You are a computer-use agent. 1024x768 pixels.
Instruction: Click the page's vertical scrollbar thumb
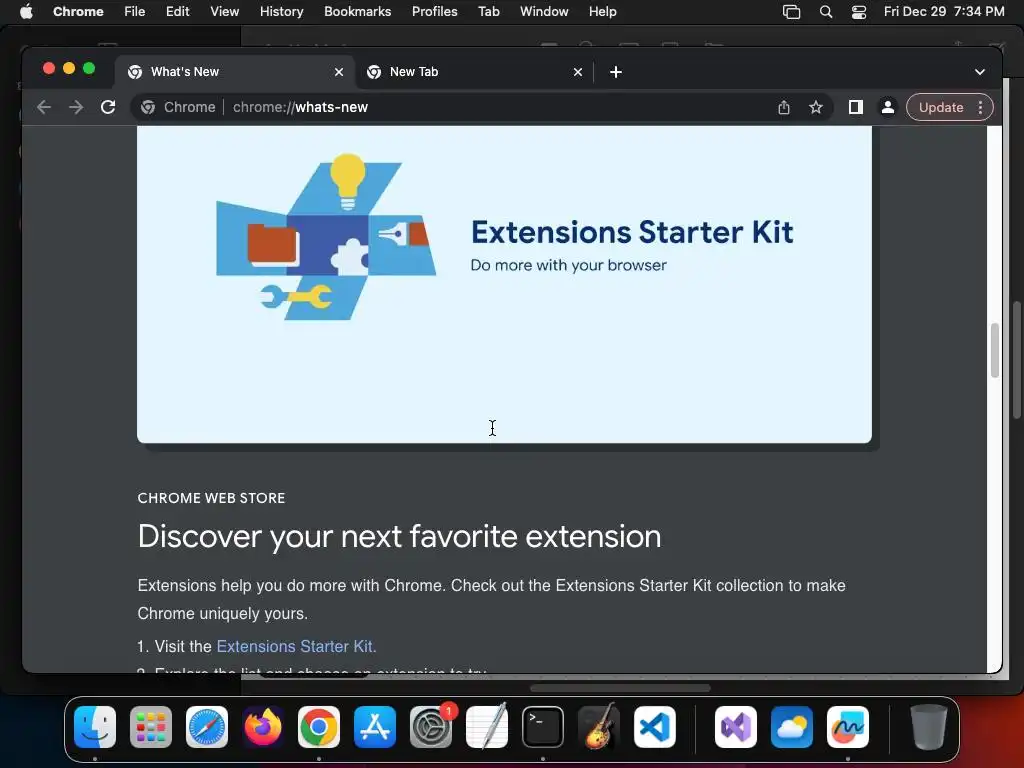point(995,350)
